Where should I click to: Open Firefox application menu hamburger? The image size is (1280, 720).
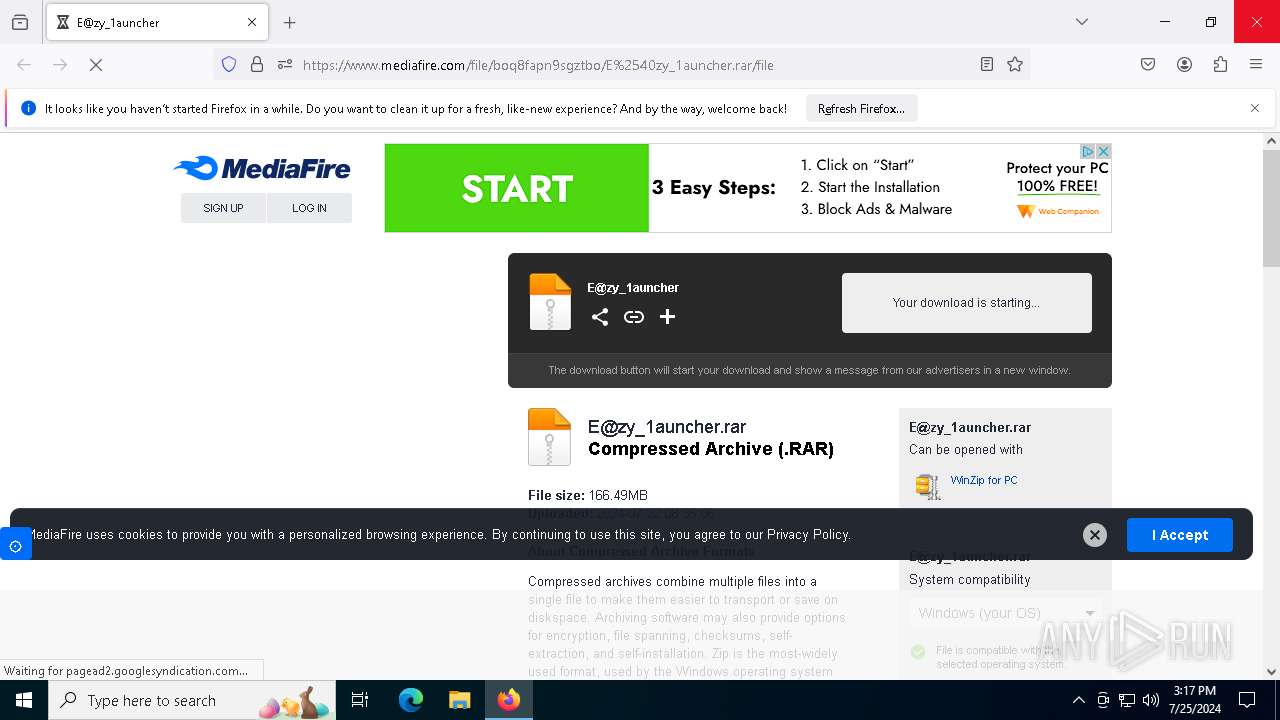[x=1256, y=65]
